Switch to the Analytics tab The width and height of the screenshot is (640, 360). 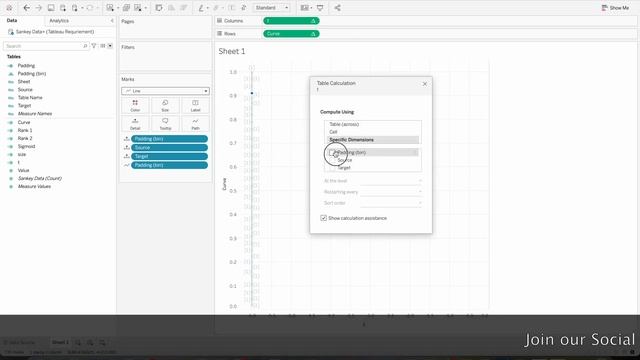click(59, 20)
